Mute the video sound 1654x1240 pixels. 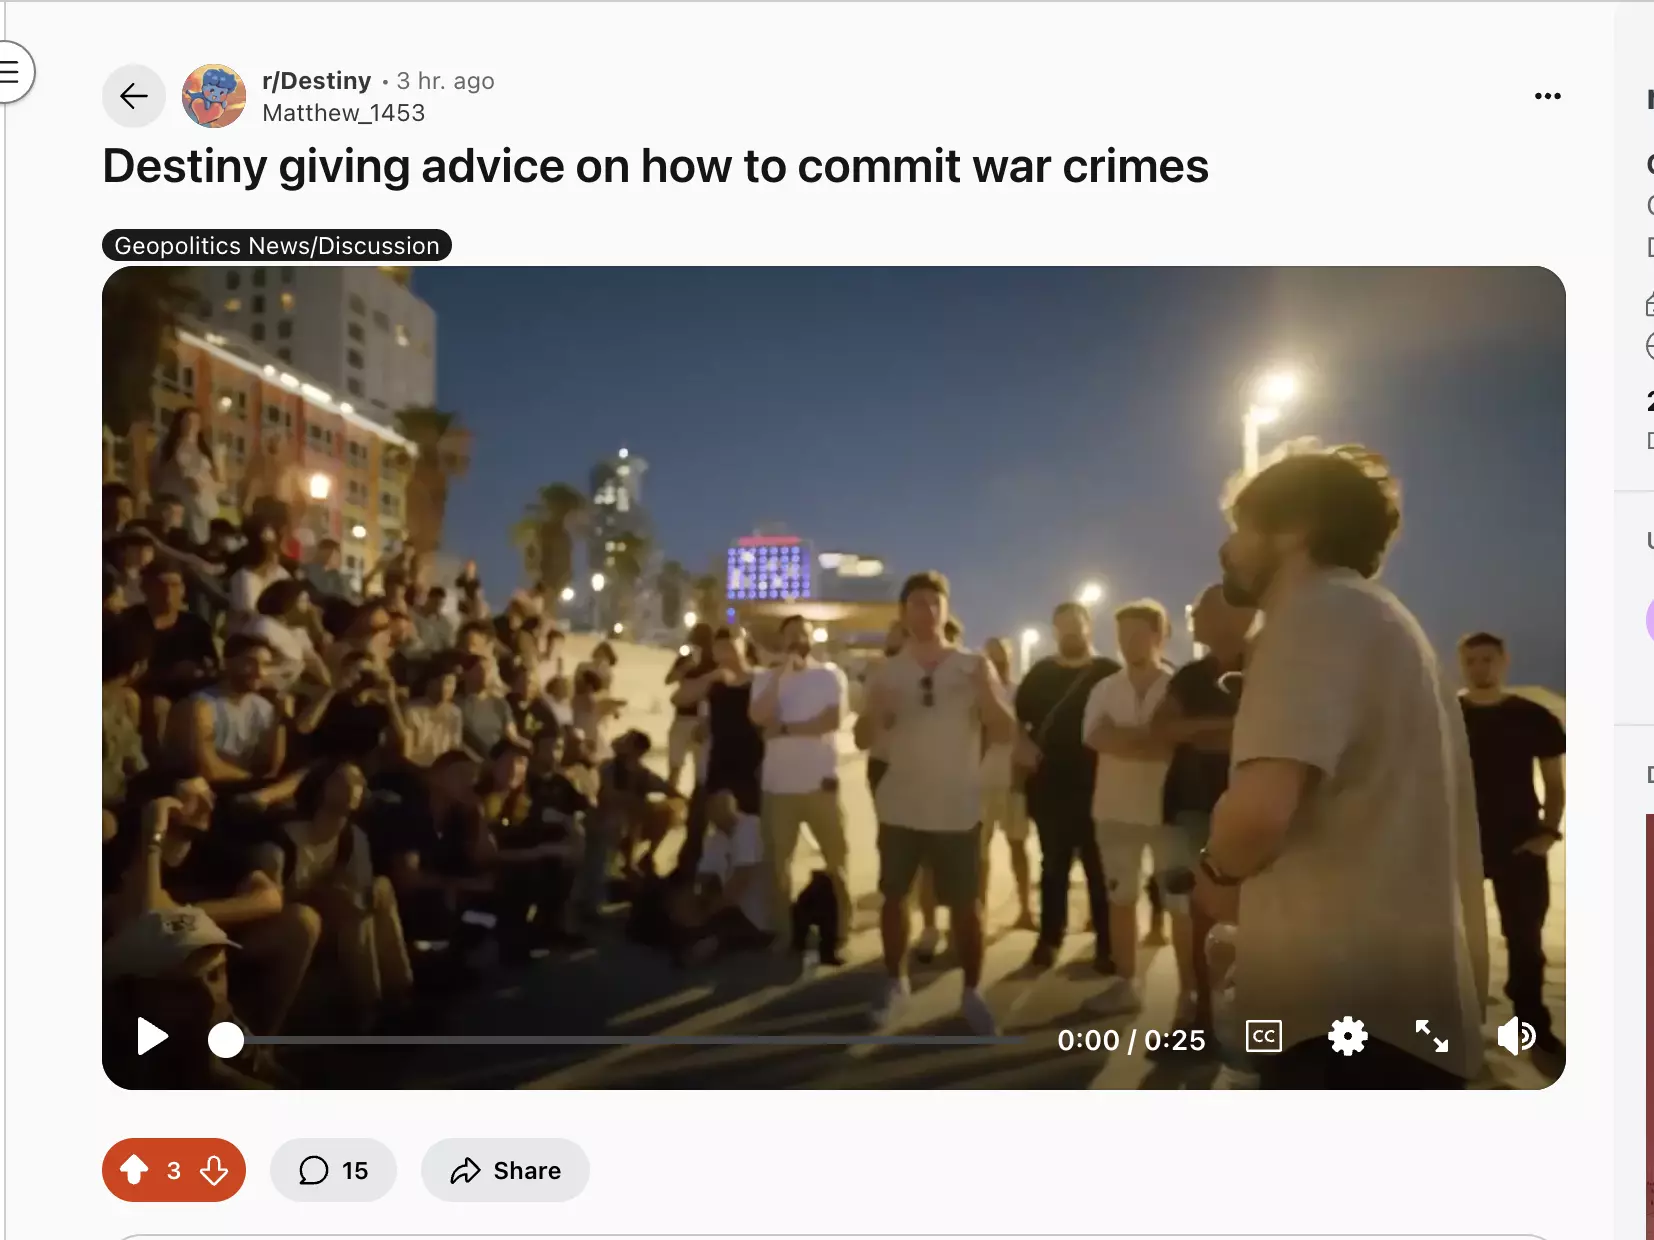1516,1036
